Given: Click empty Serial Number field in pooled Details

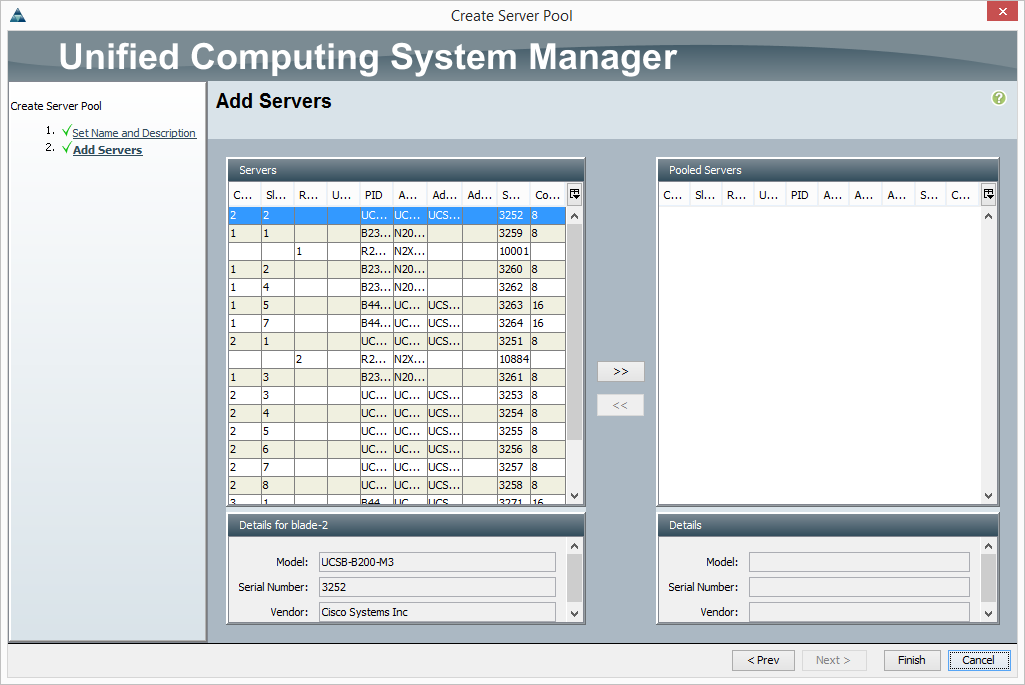Looking at the screenshot, I should pyautogui.click(x=859, y=587).
